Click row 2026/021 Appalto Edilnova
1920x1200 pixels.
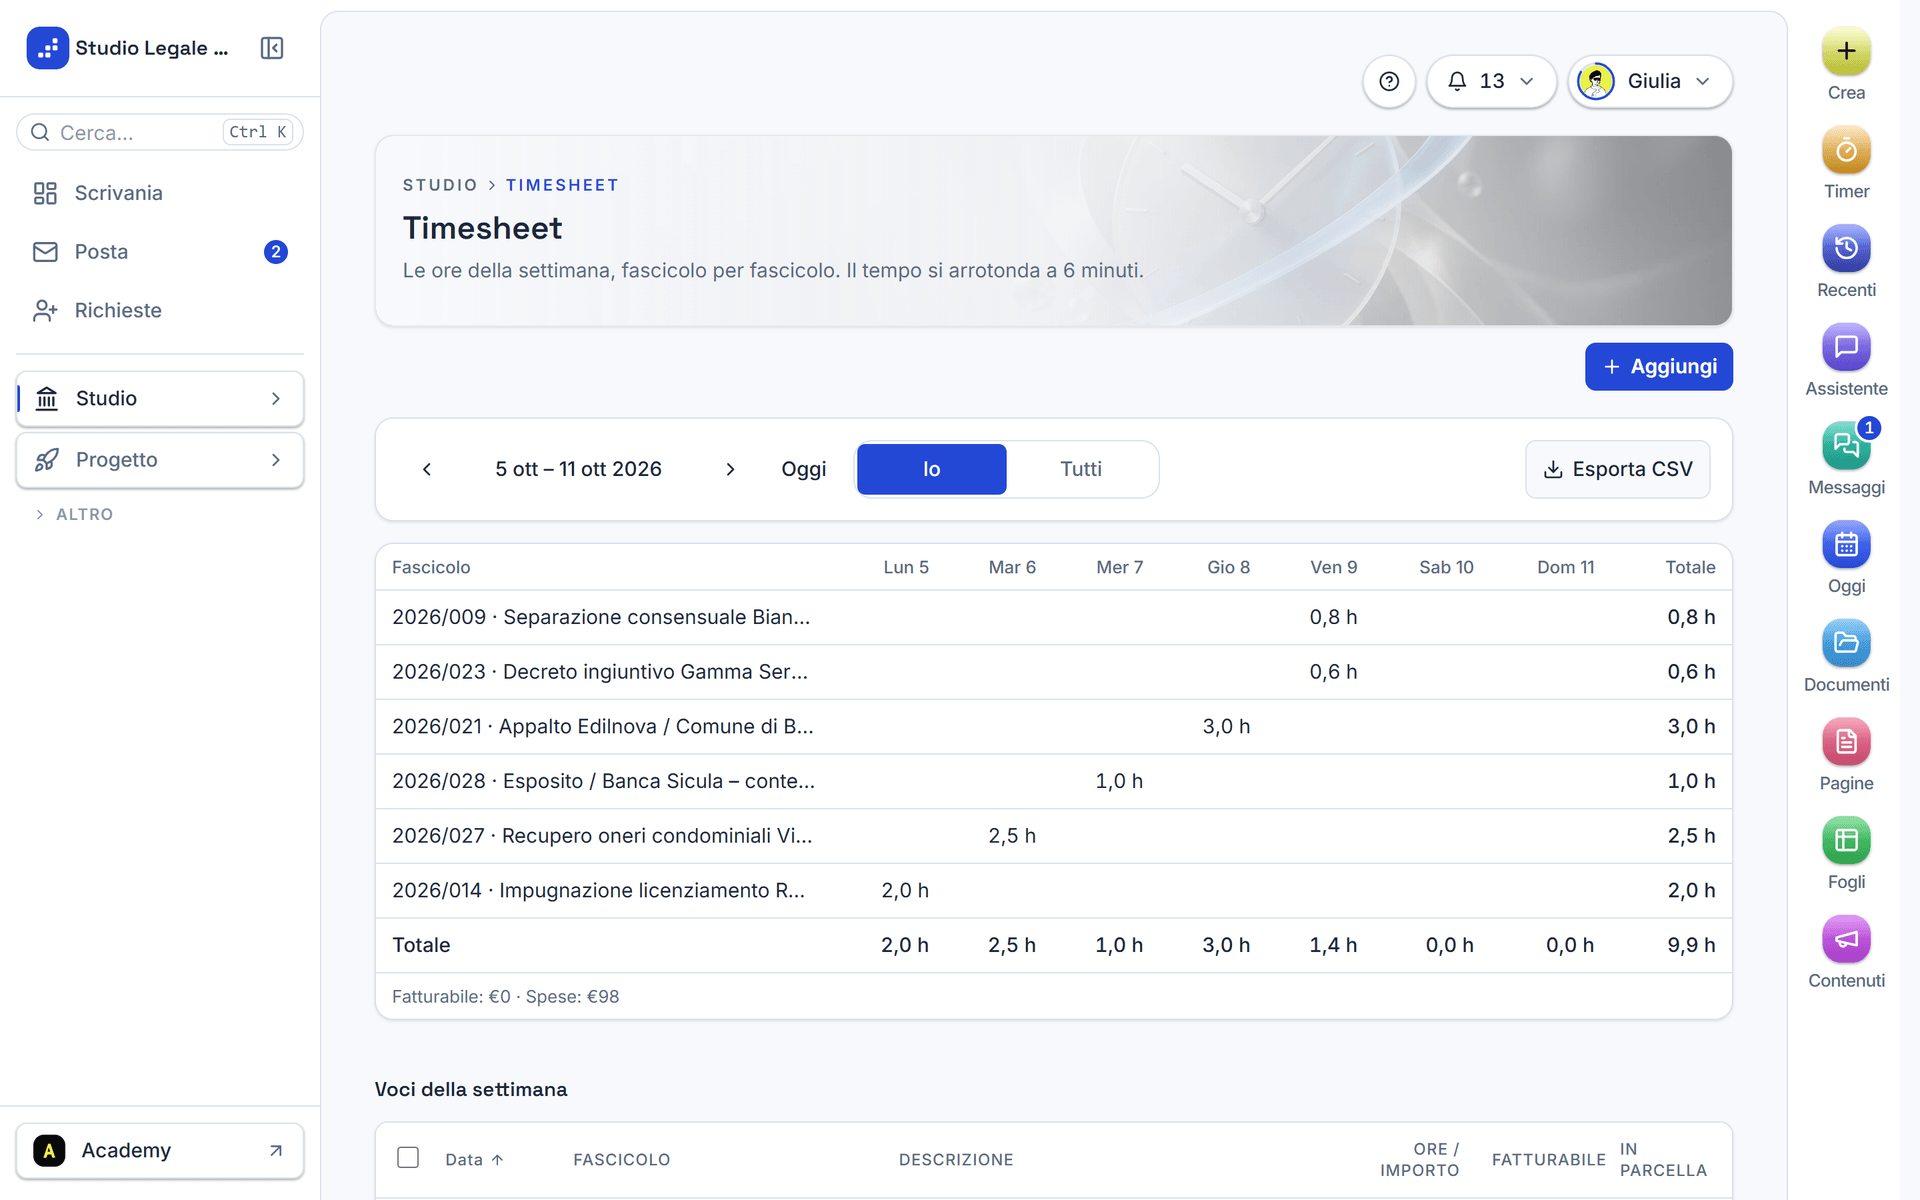tap(1053, 727)
